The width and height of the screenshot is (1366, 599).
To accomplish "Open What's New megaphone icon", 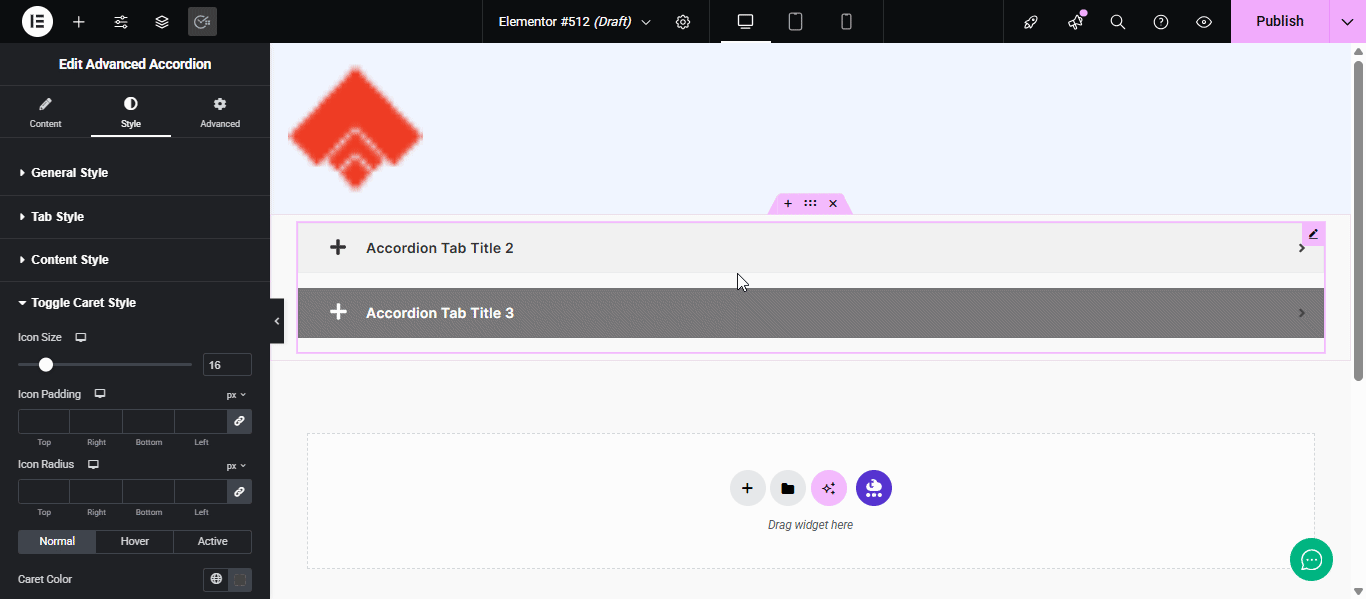I will [1075, 21].
